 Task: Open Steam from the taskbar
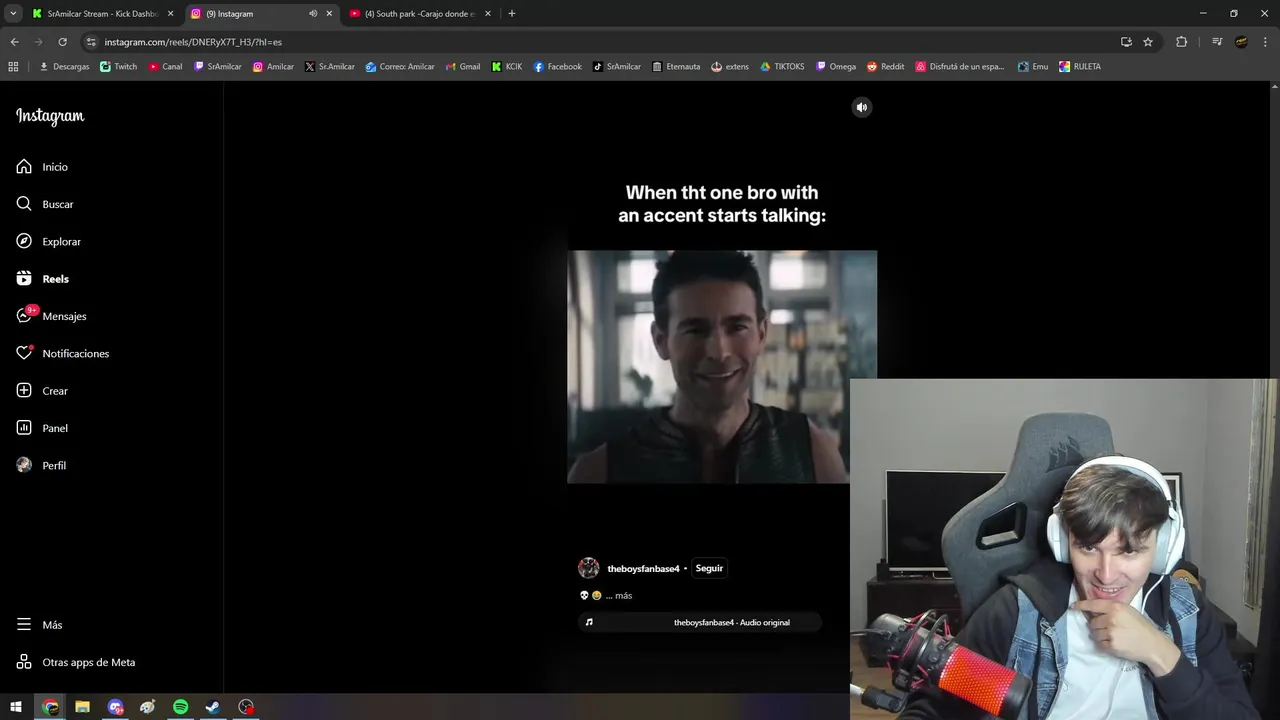click(213, 707)
